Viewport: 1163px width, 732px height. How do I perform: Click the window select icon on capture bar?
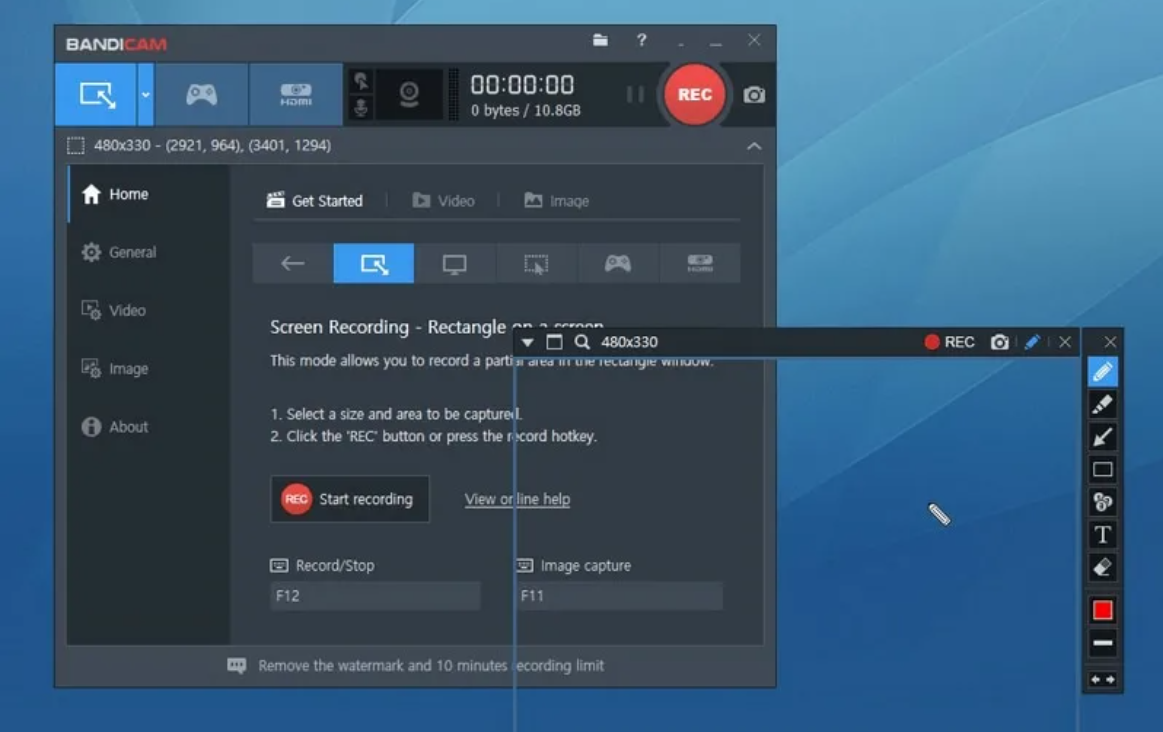pos(554,342)
